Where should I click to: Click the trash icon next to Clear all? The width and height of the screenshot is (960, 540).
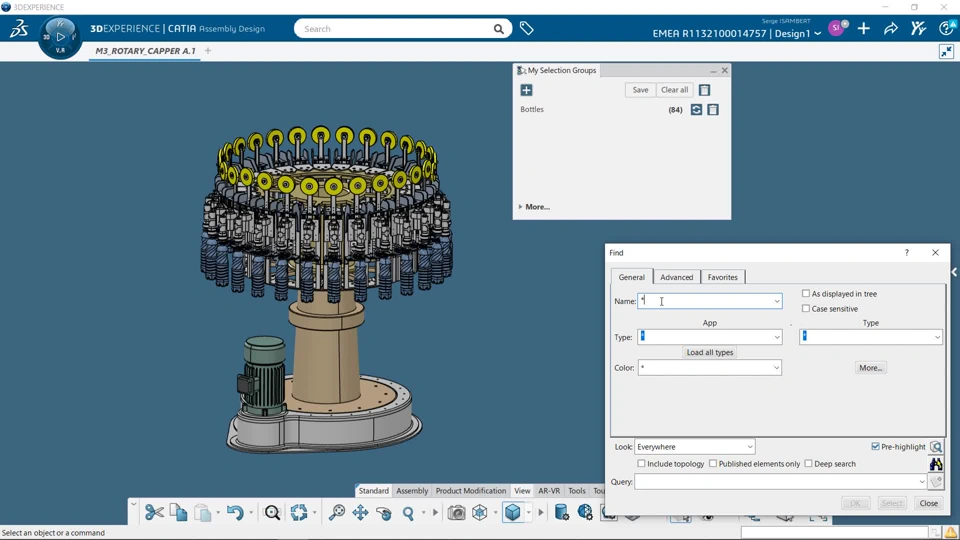[705, 90]
